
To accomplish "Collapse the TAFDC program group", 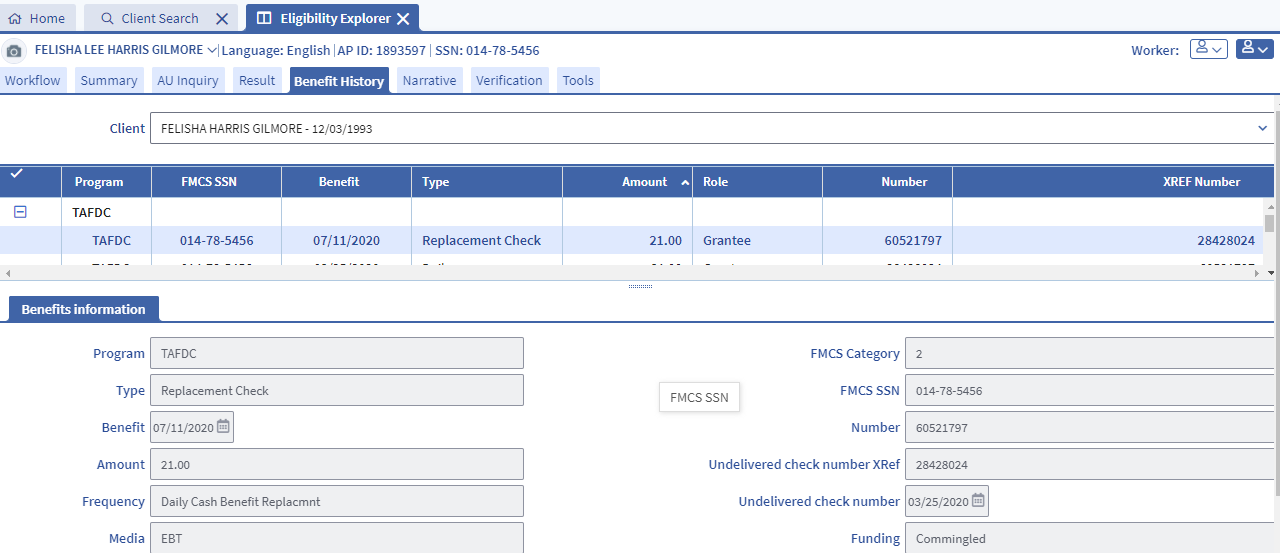I will pos(19,212).
